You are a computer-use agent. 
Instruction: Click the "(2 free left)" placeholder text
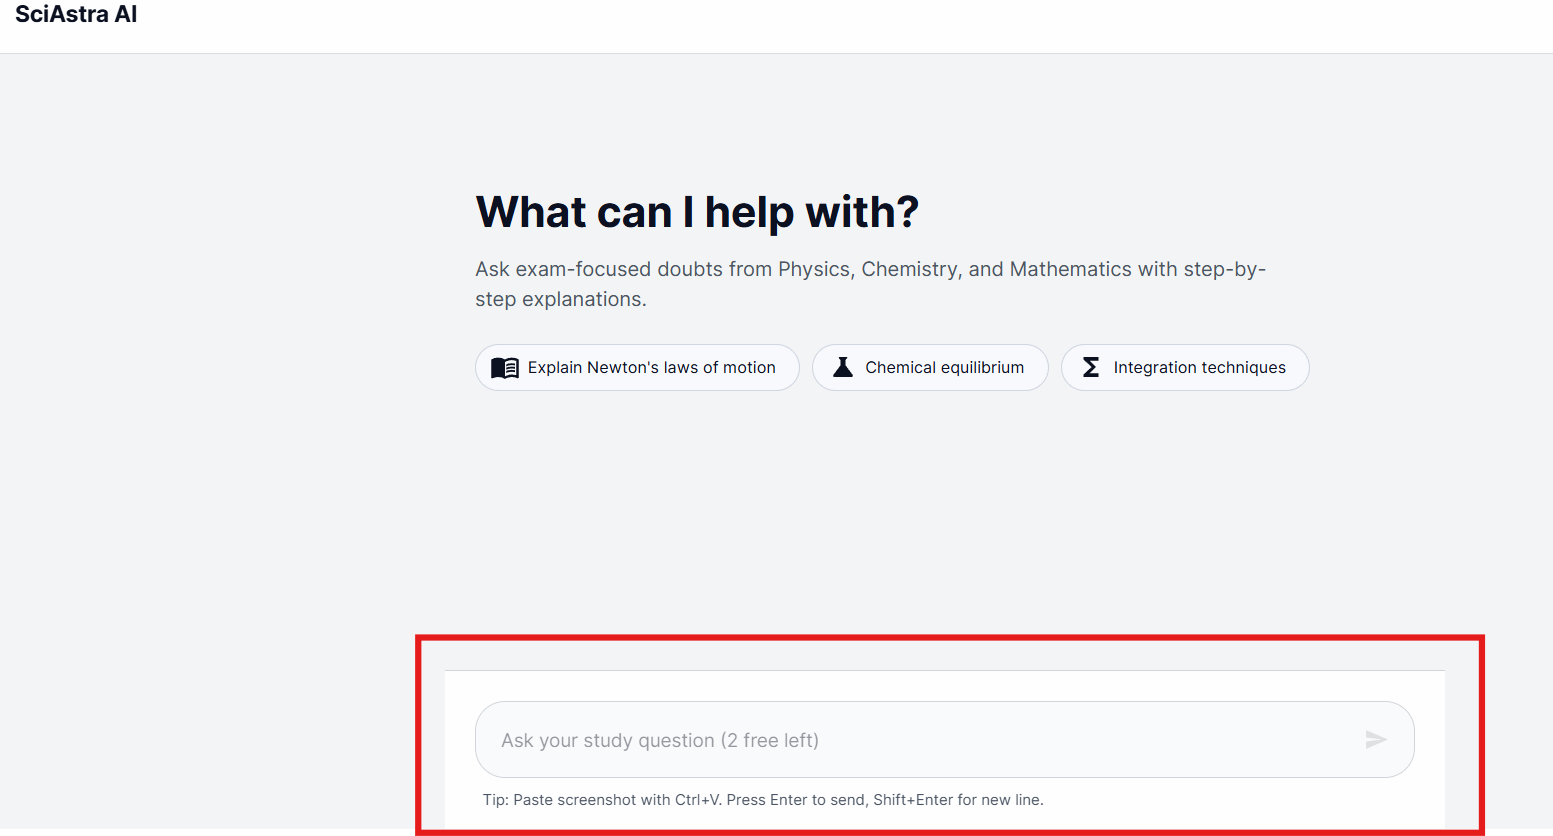click(x=769, y=741)
